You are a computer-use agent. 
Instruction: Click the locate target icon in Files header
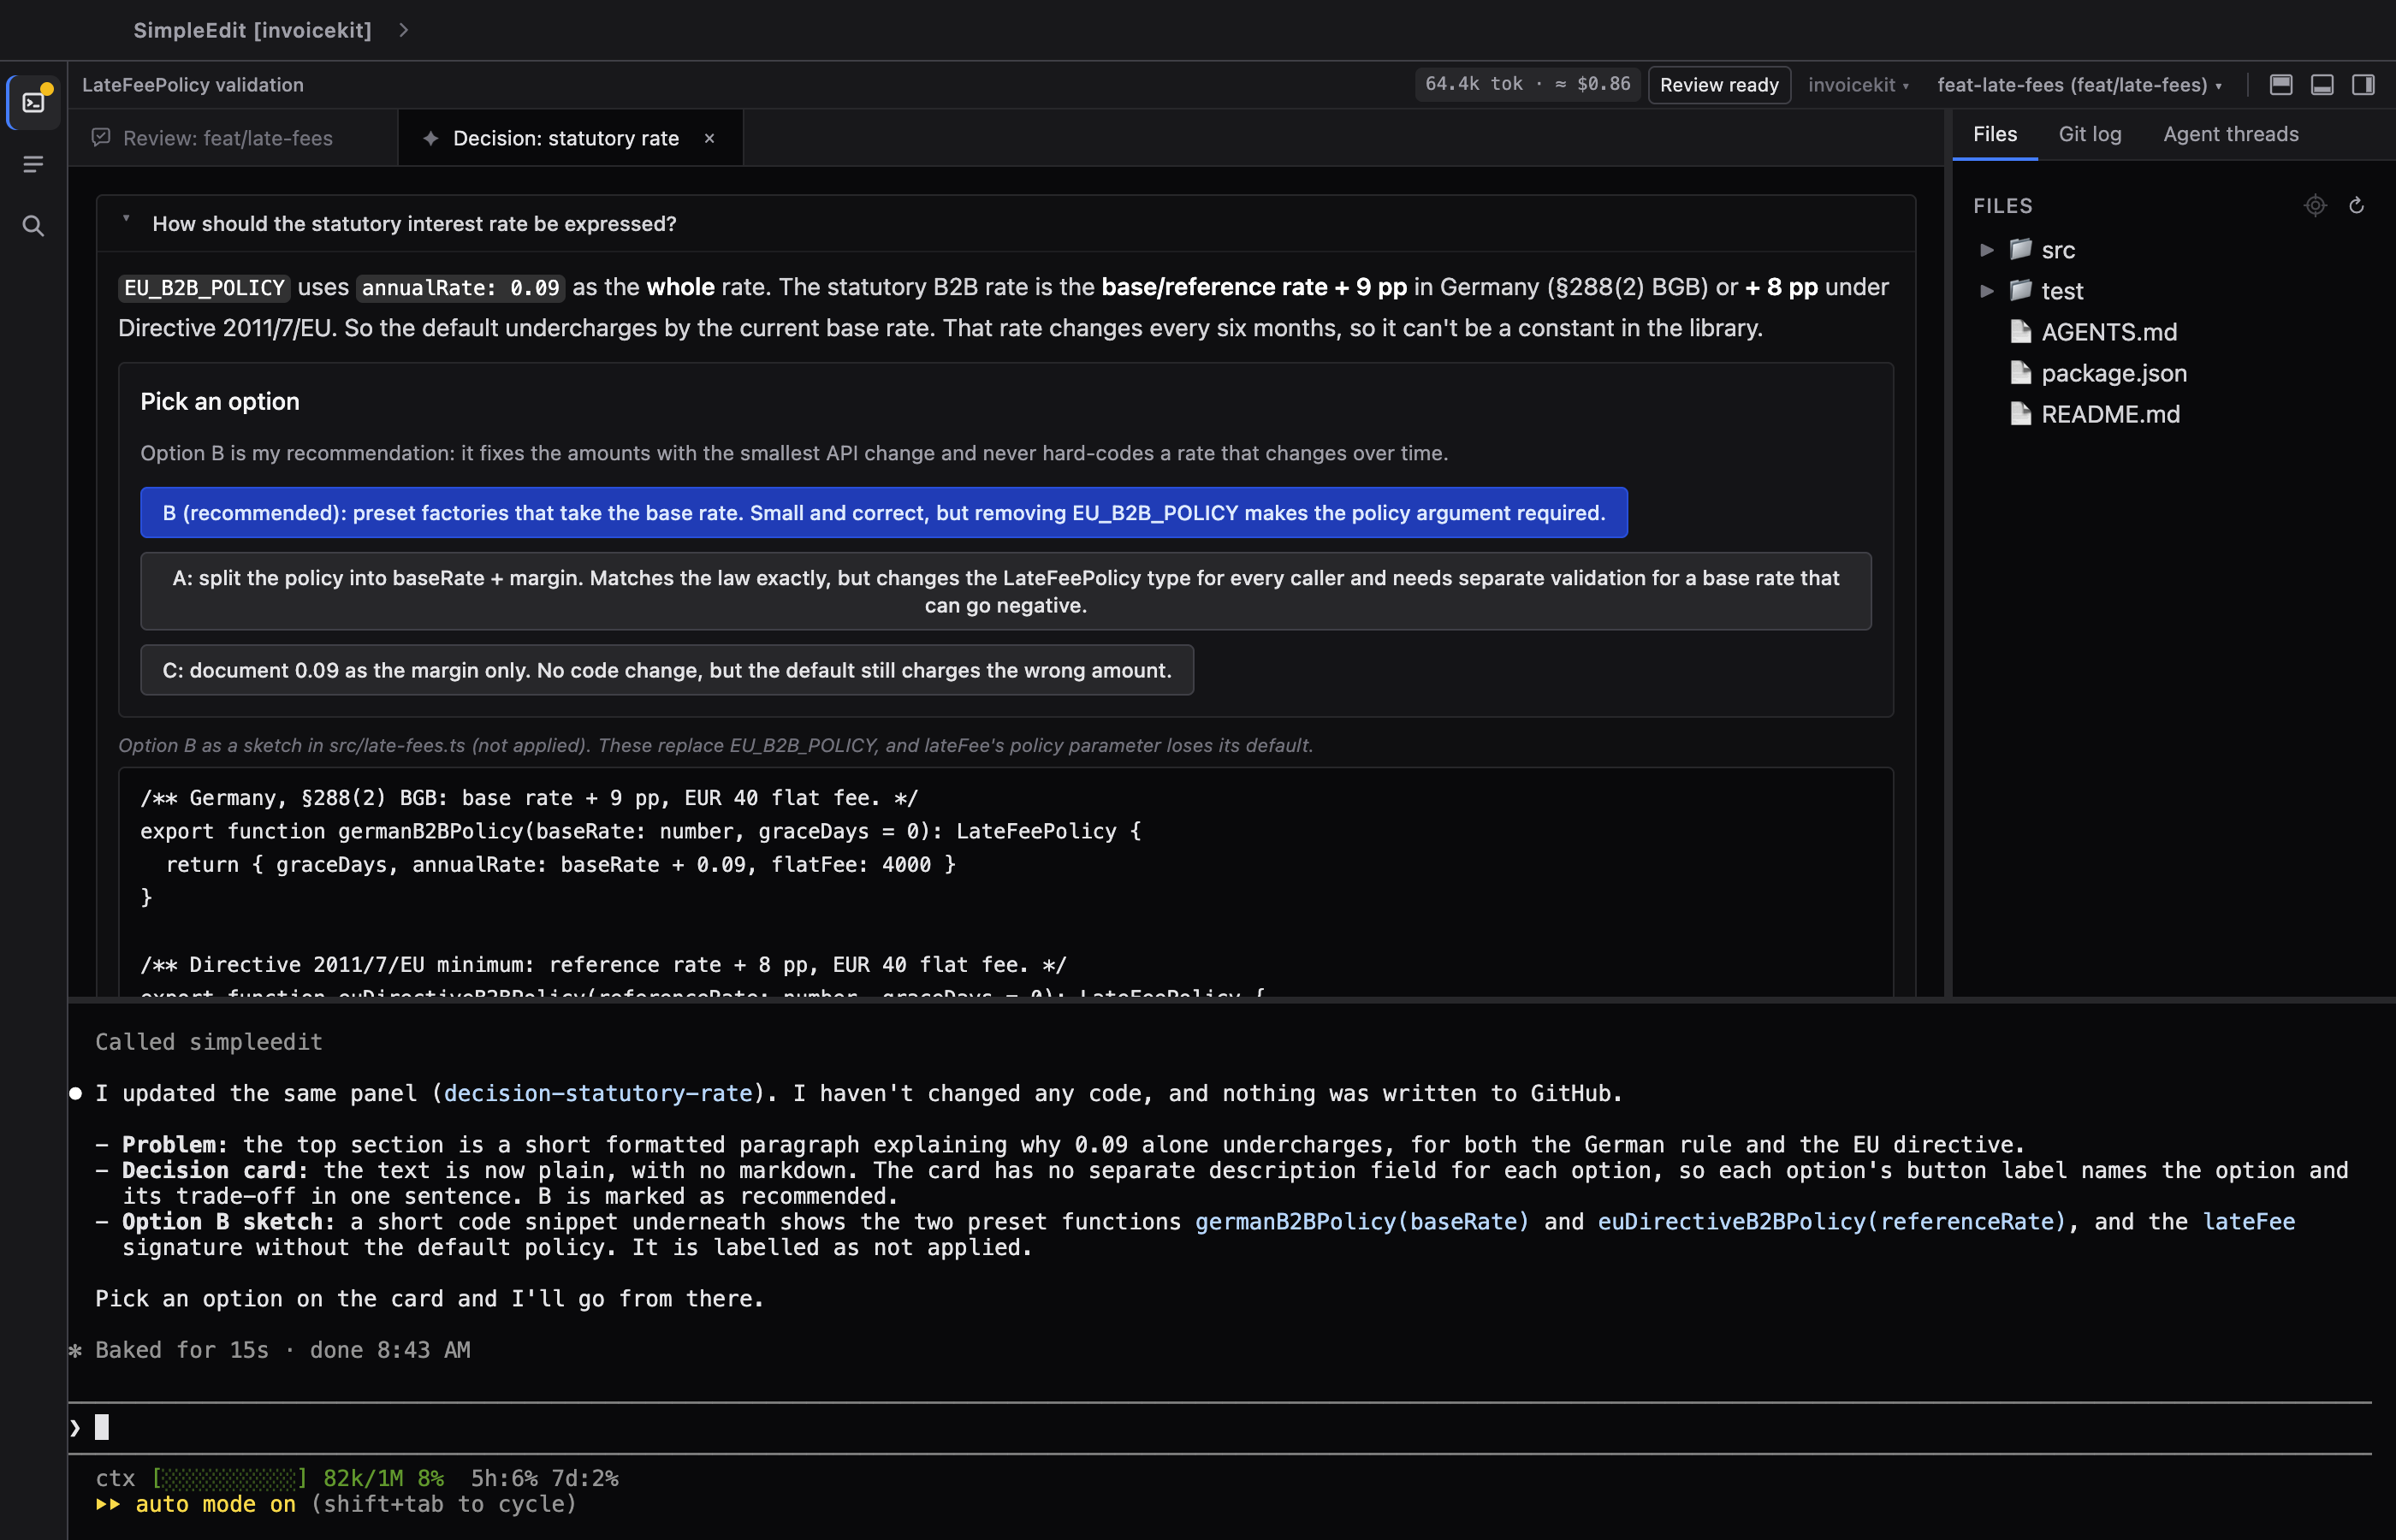click(x=2315, y=205)
